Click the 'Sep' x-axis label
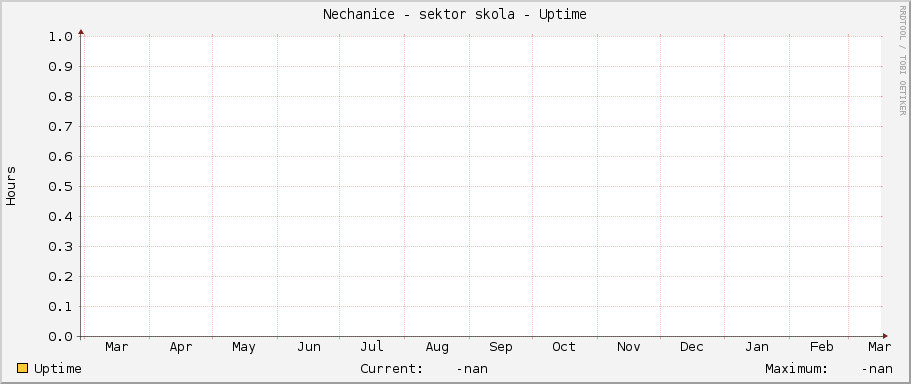 tap(501, 347)
